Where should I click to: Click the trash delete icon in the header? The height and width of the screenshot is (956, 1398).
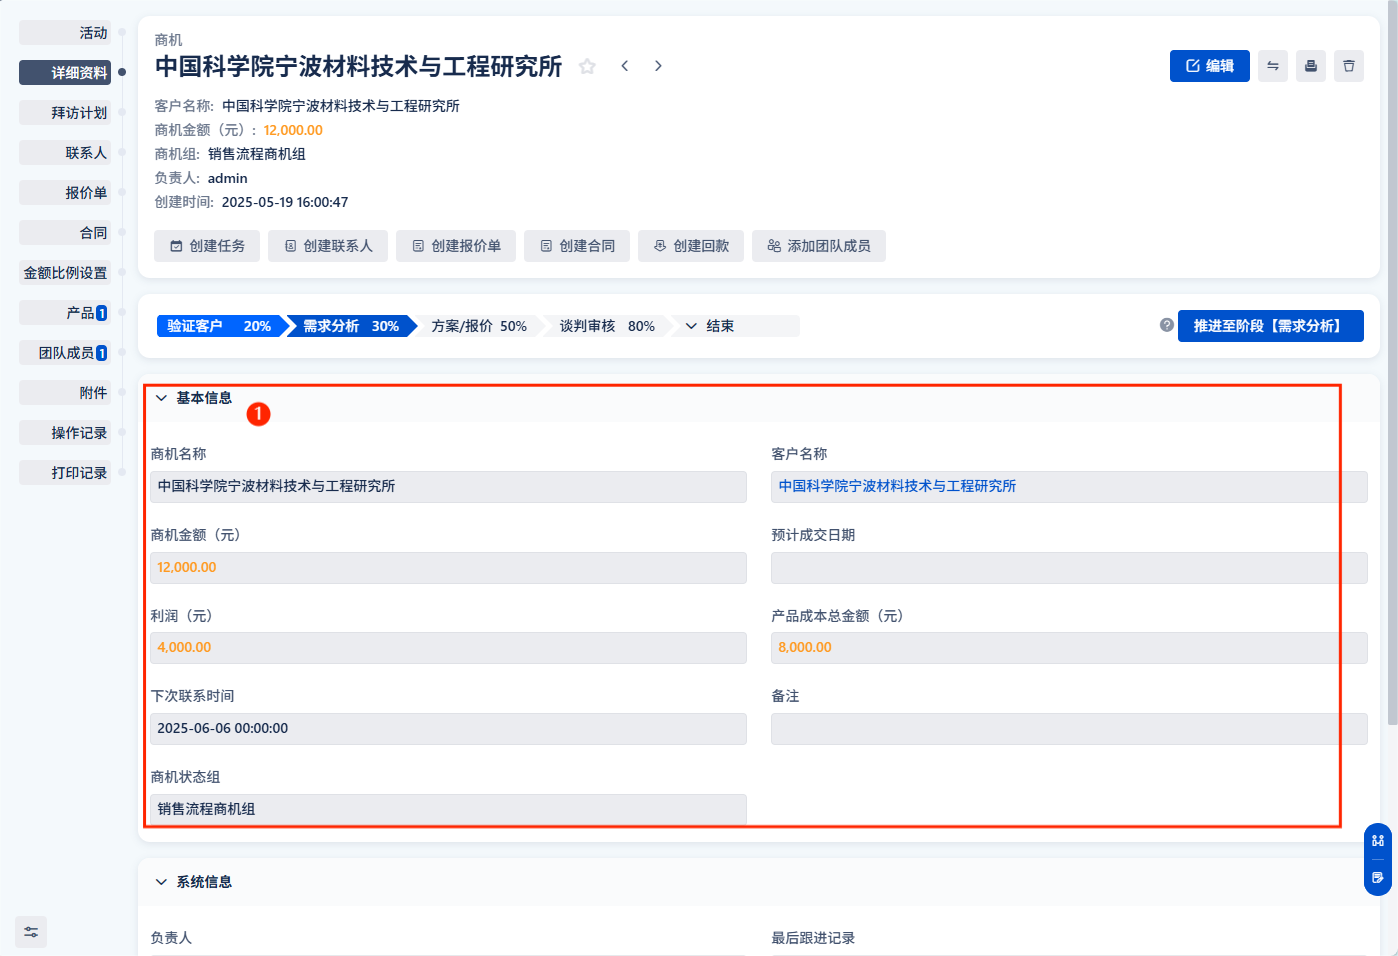pos(1349,66)
